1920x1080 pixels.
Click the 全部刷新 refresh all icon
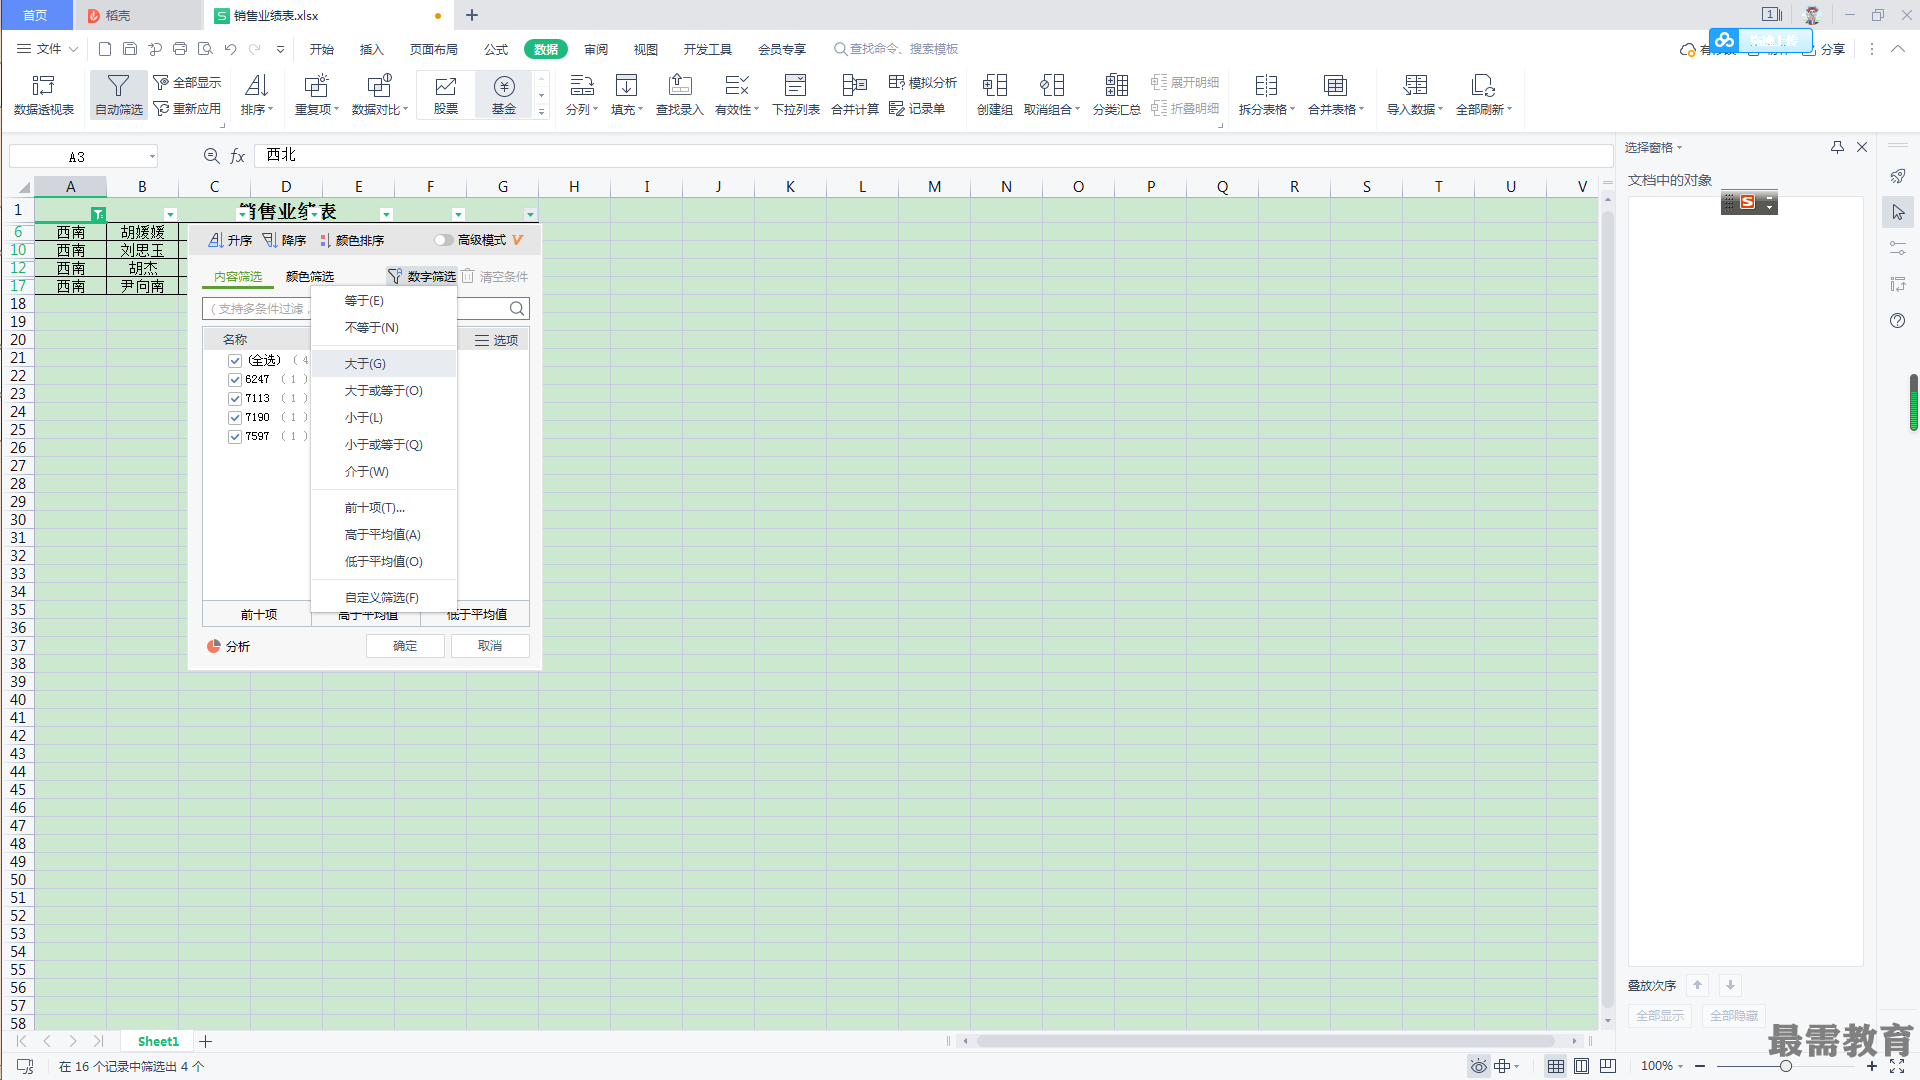pos(1484,95)
